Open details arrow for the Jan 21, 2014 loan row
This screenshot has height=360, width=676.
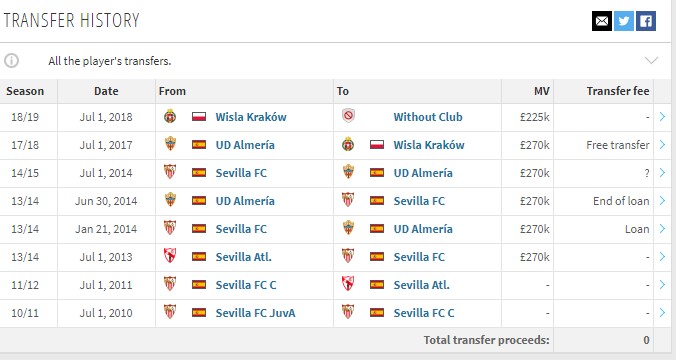click(663, 229)
